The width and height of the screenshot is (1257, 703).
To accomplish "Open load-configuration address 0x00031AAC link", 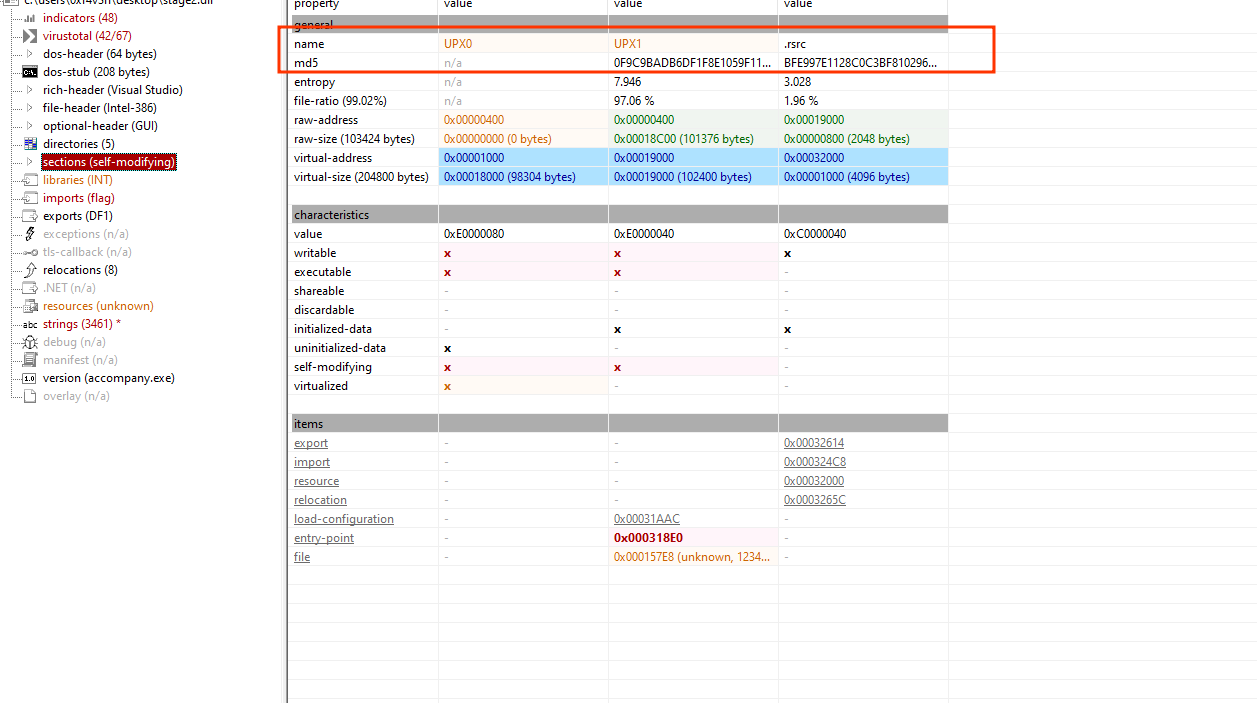I will (646, 519).
